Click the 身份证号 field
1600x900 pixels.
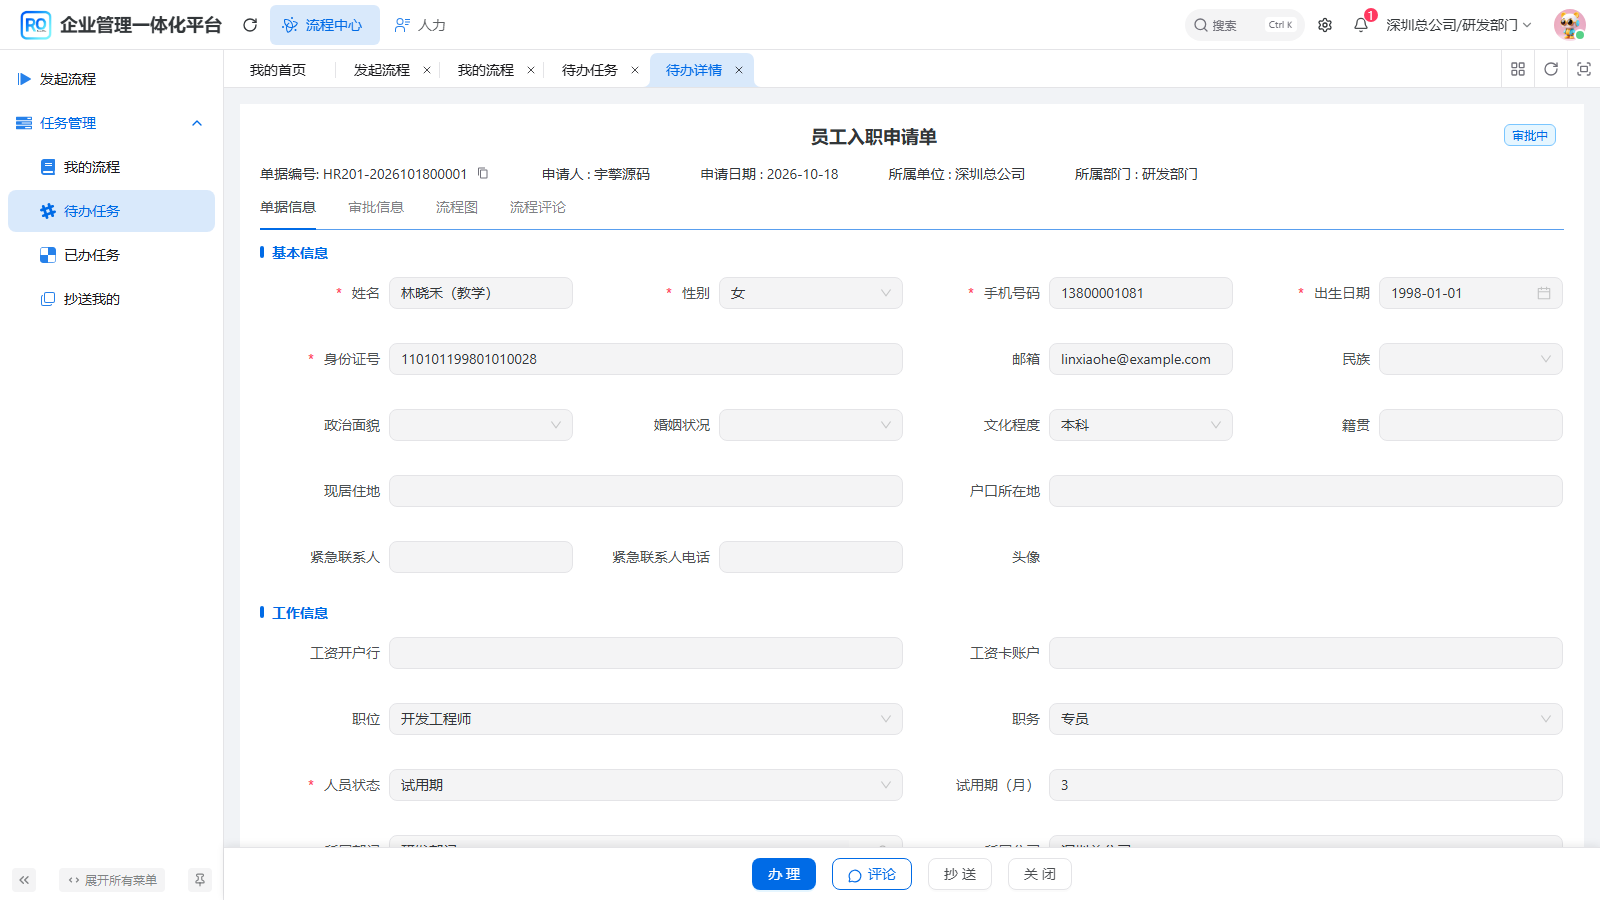646,359
